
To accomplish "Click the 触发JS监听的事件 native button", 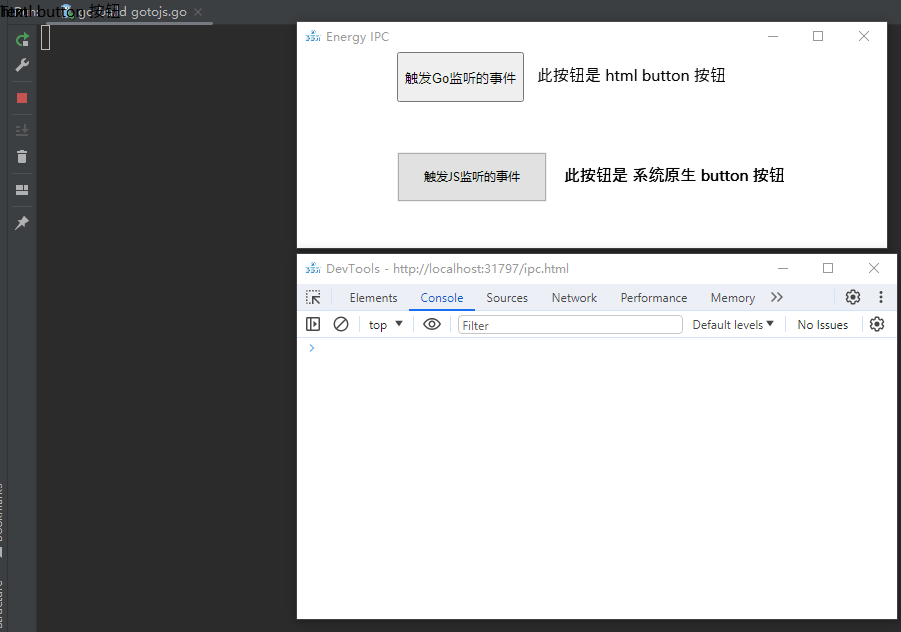I will pos(472,177).
